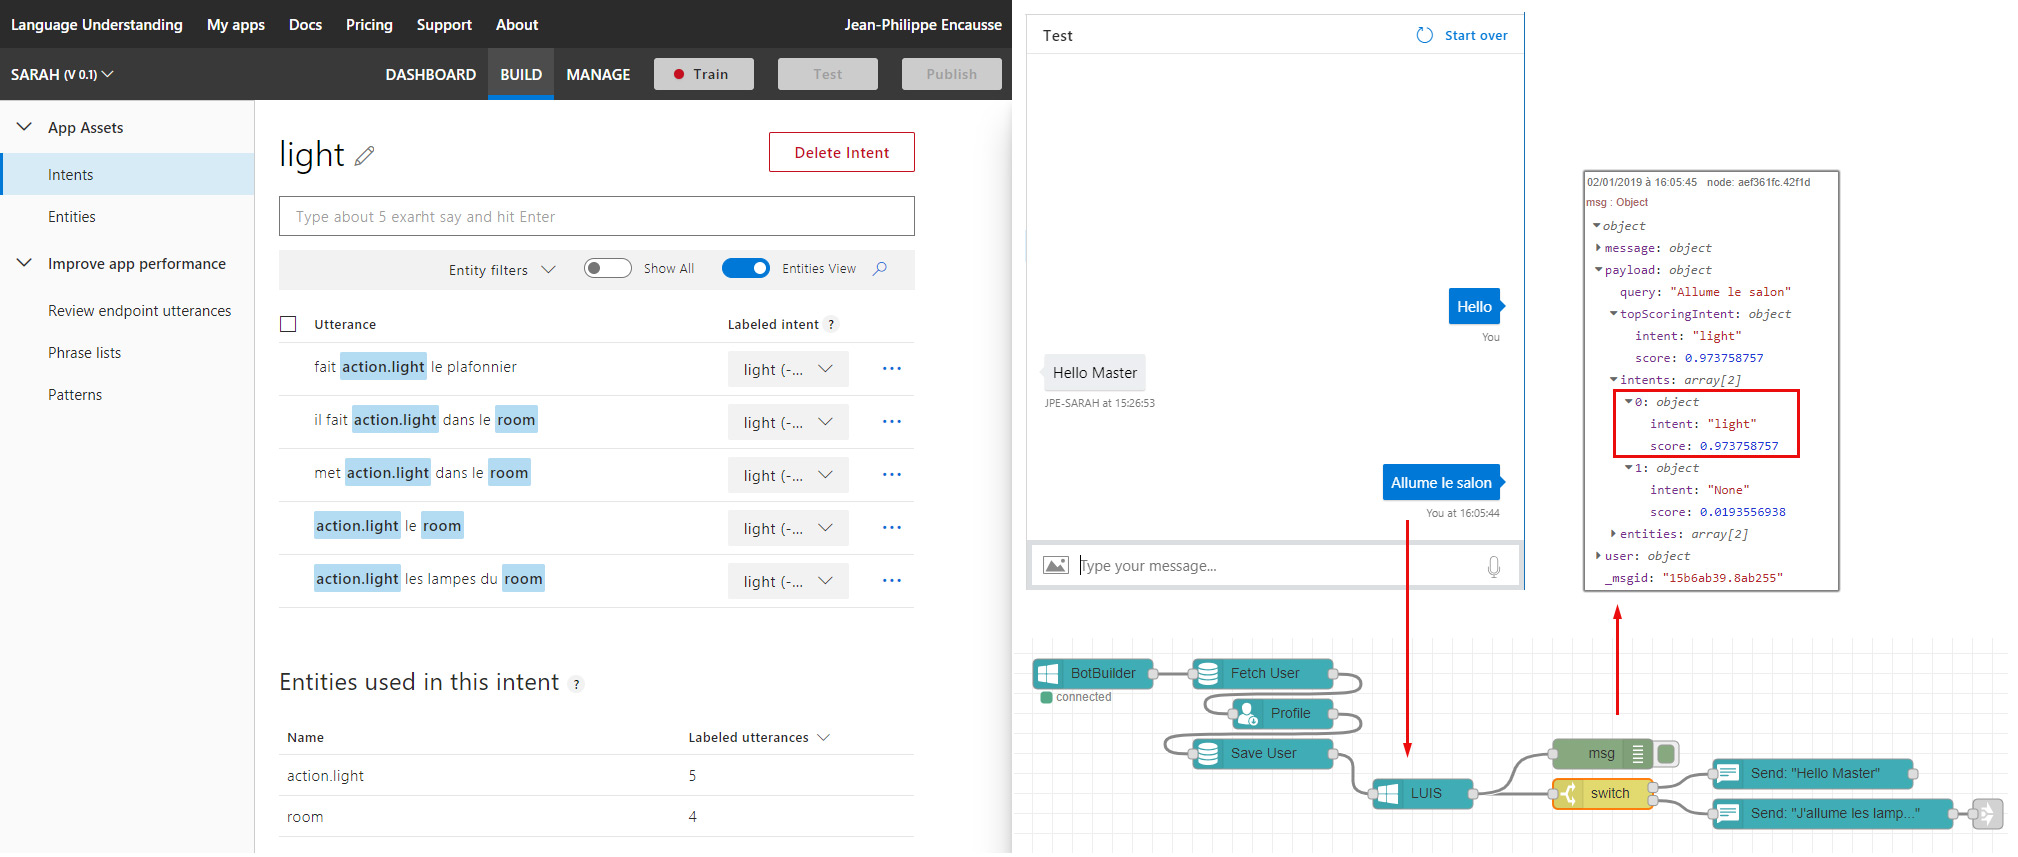The image size is (2018, 857).
Task: Collapse the App Assets section
Action: pos(25,128)
